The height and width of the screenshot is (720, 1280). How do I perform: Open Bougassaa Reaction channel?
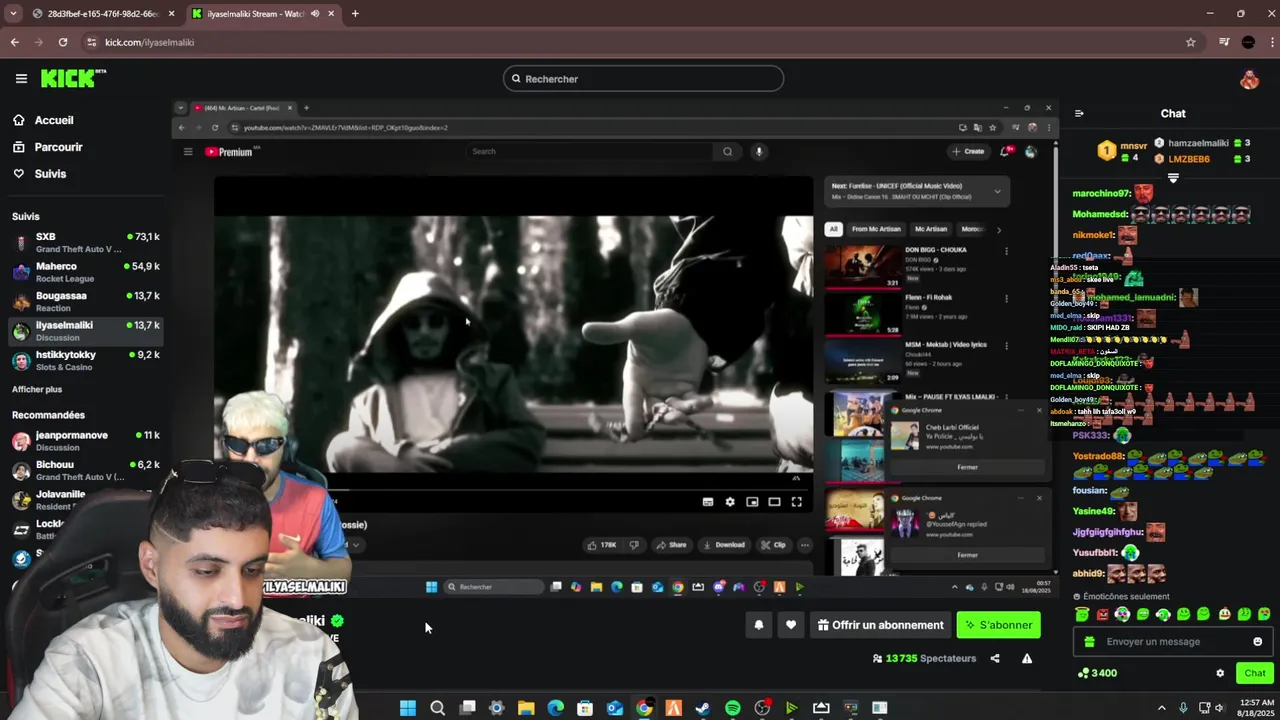pos(86,302)
